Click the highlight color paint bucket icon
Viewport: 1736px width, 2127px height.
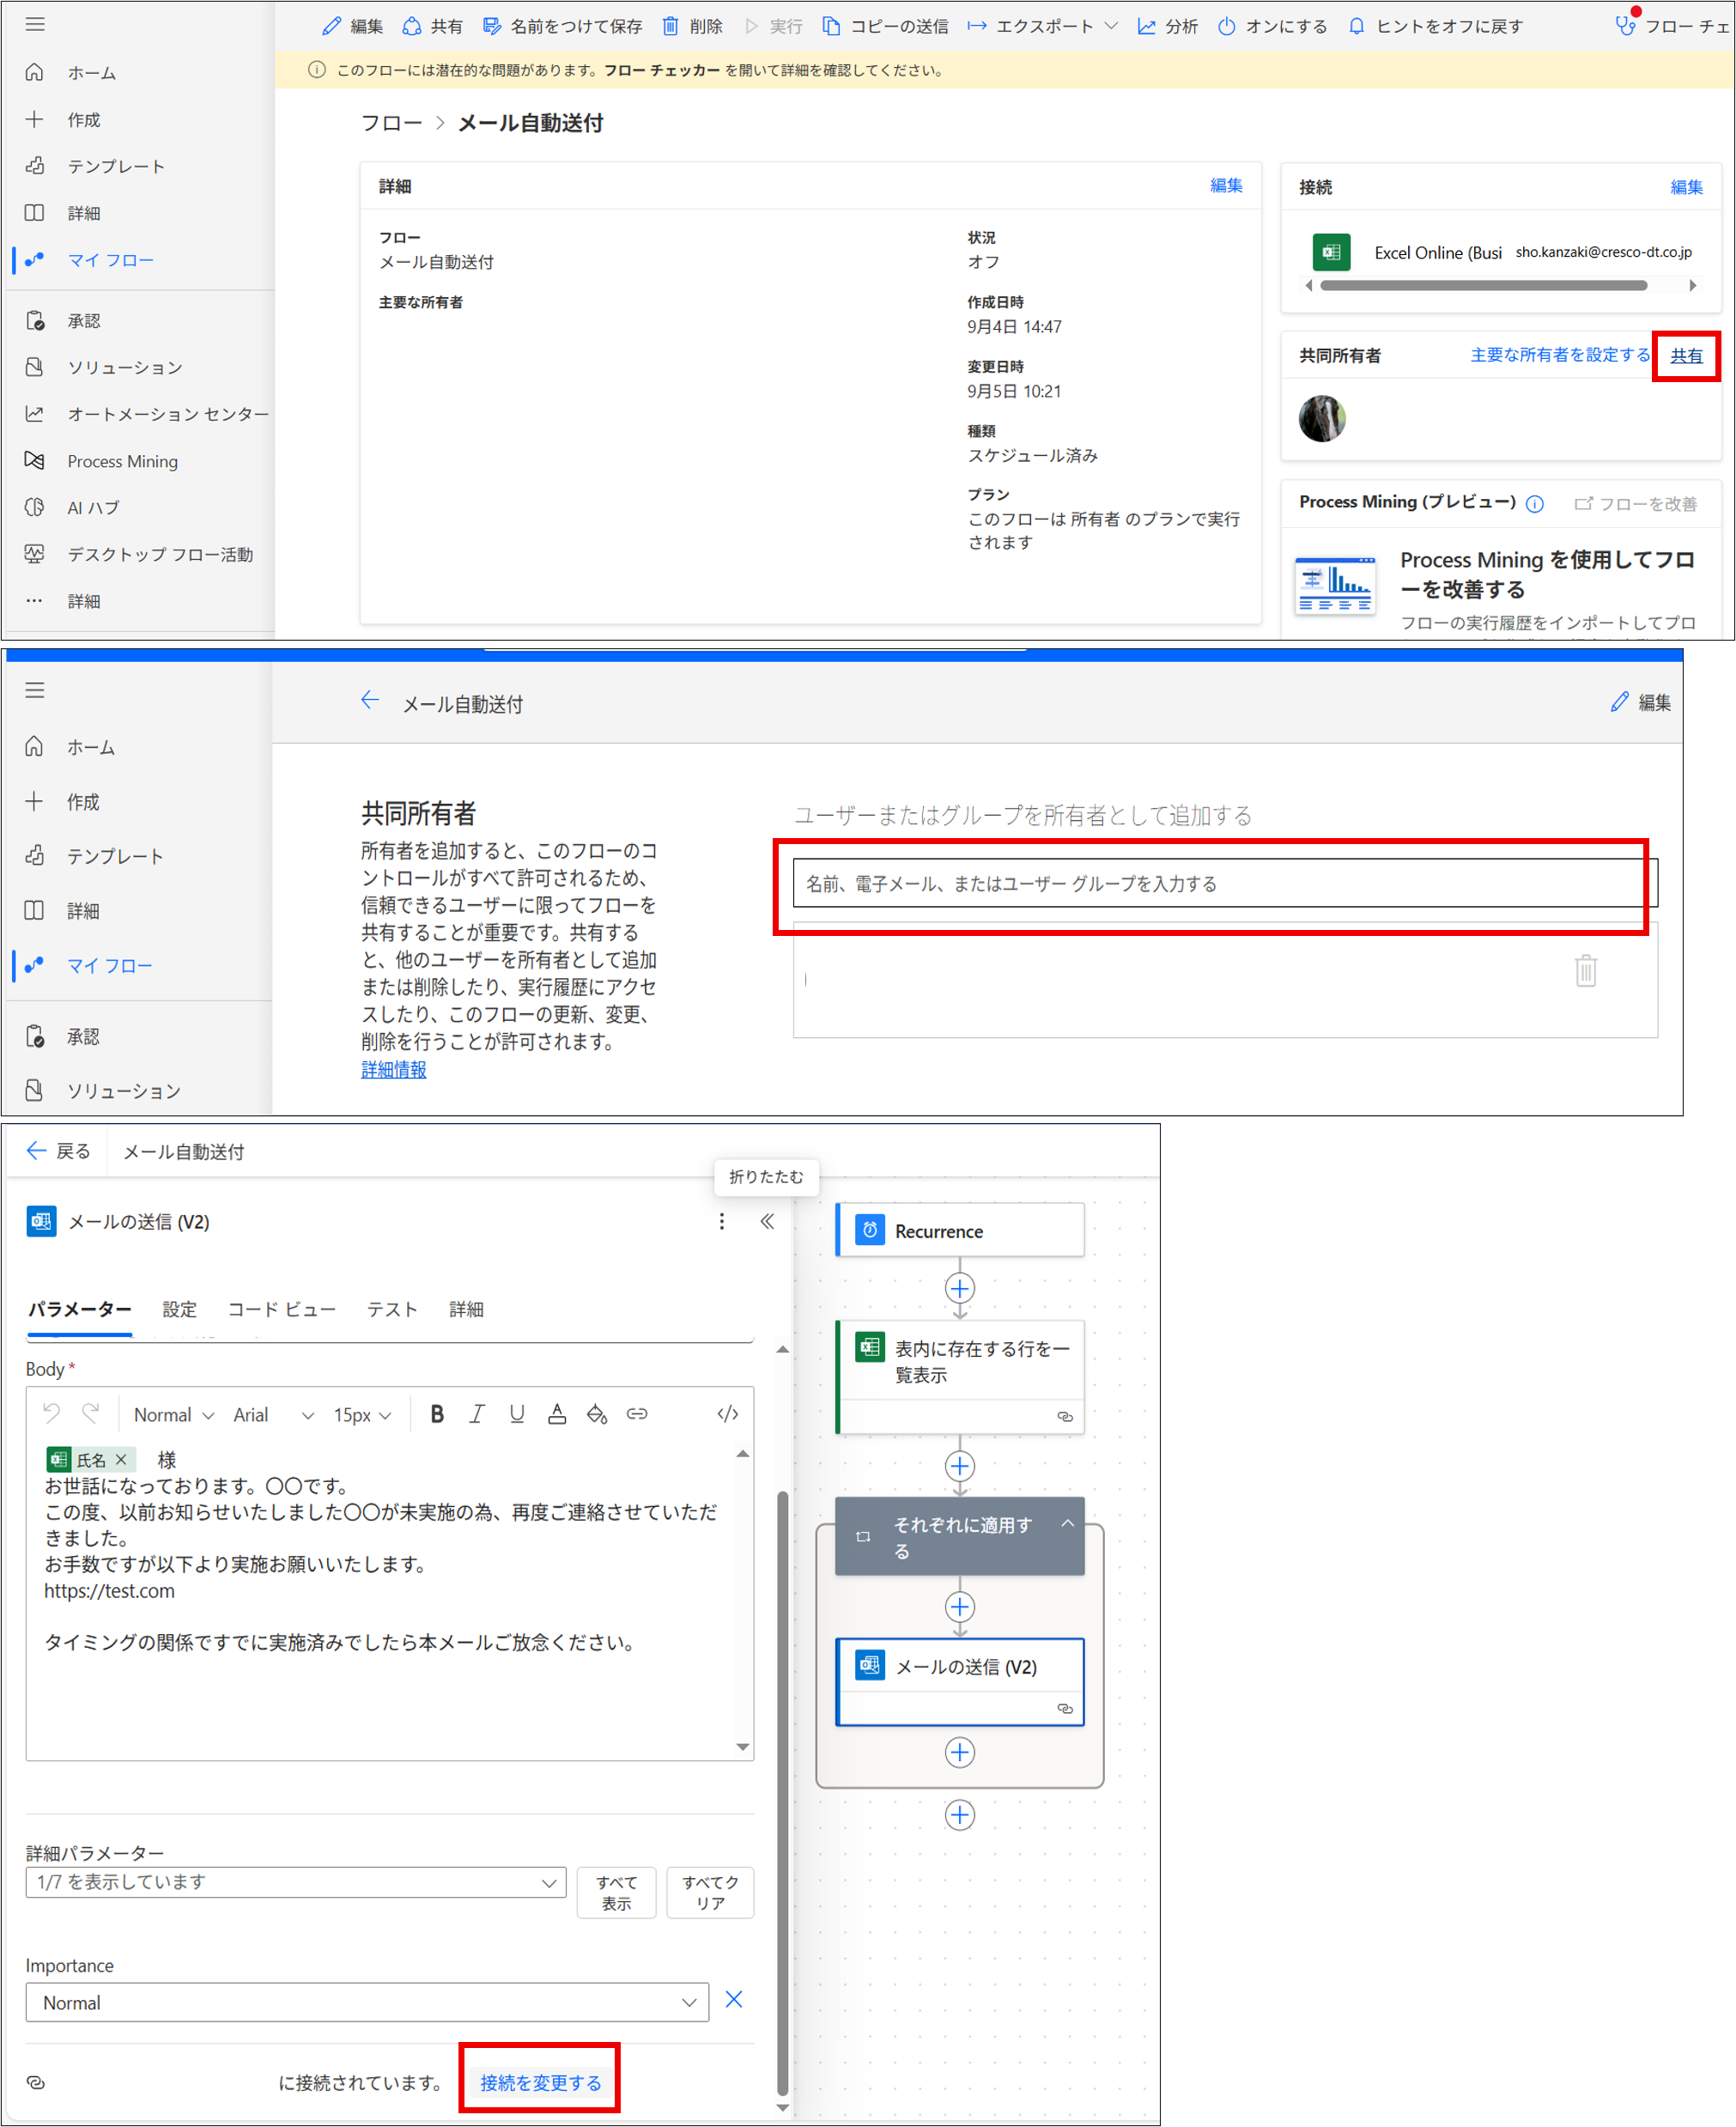click(597, 1414)
